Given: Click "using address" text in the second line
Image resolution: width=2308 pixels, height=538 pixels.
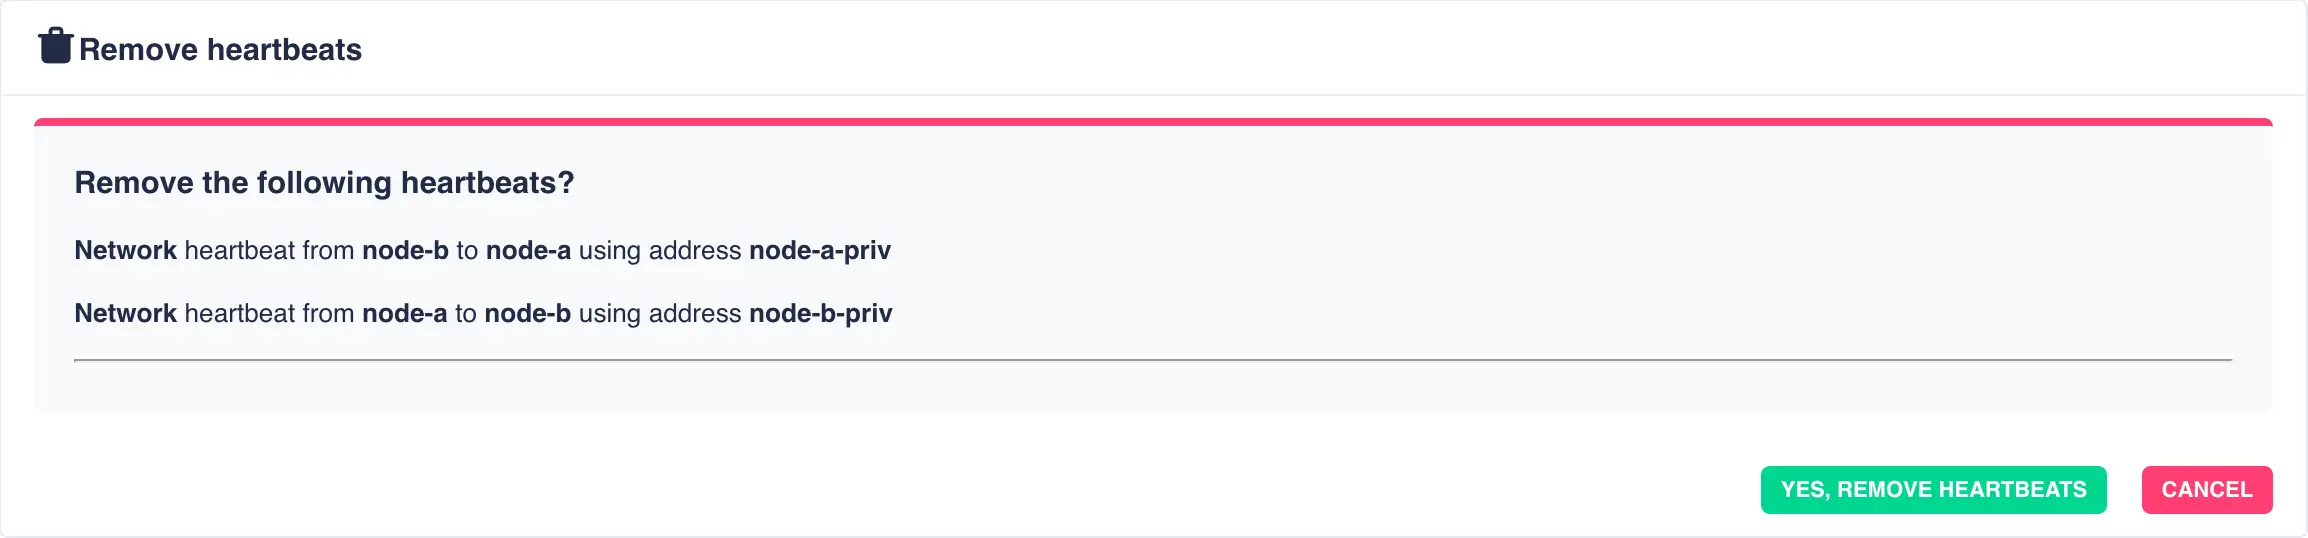Looking at the screenshot, I should pos(660,313).
